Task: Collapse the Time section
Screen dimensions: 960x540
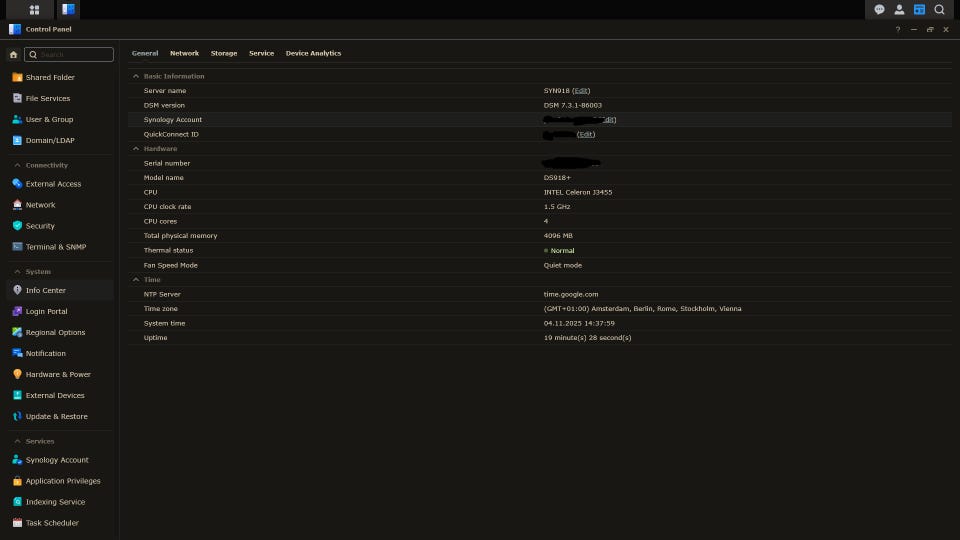Action: click(x=136, y=280)
